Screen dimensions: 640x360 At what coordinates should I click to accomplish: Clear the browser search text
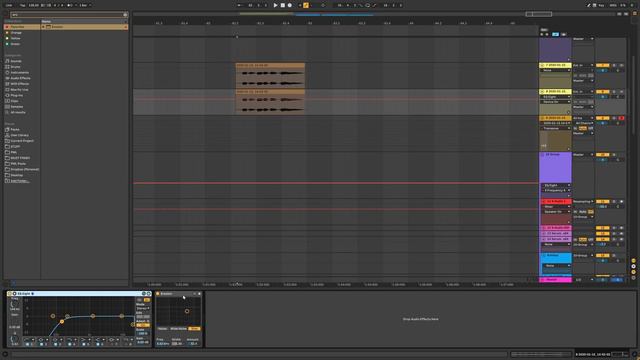[x=125, y=15]
